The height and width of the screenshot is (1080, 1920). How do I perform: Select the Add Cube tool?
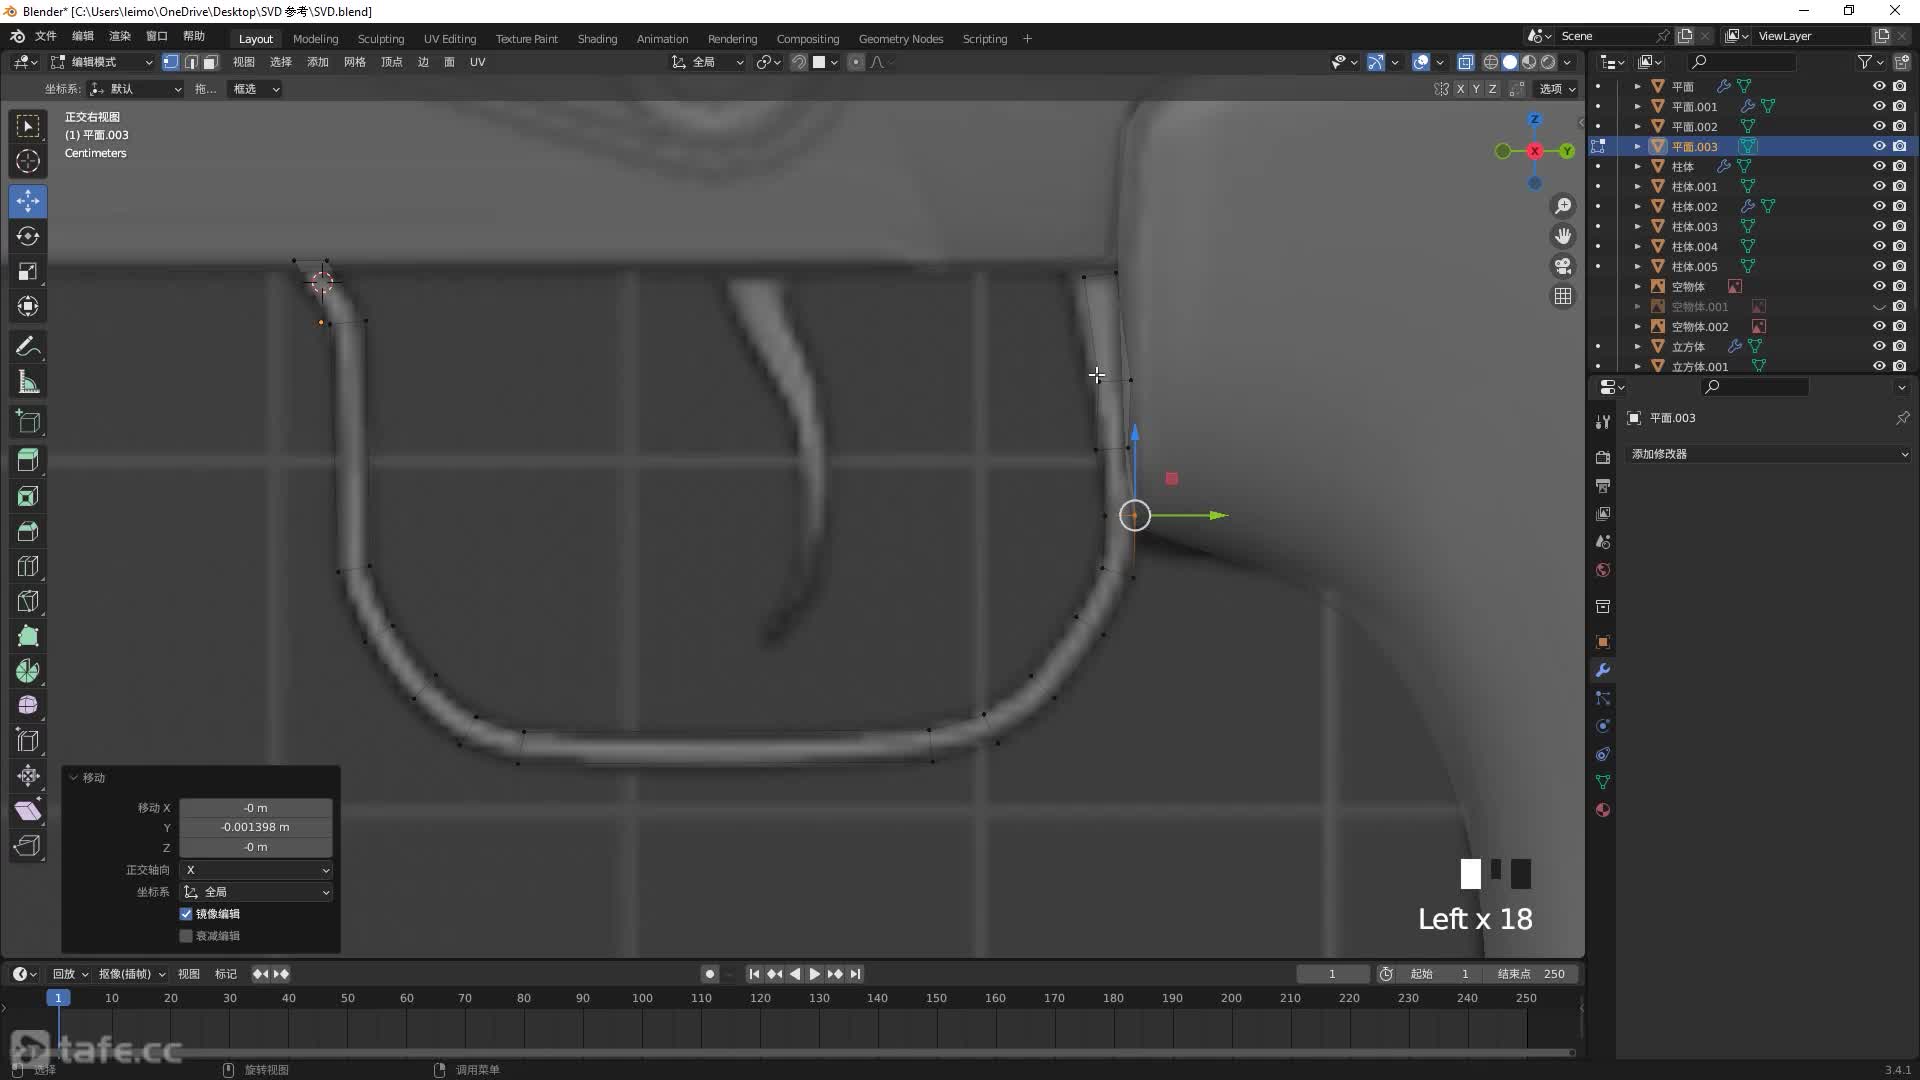(x=28, y=422)
